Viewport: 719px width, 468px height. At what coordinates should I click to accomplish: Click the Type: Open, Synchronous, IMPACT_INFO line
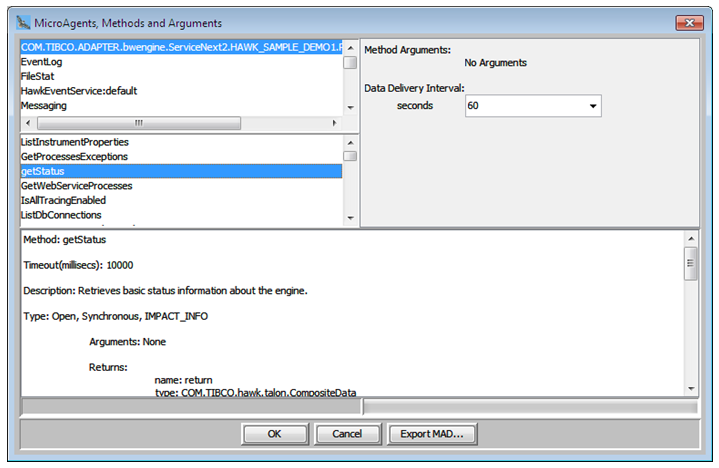(116, 316)
